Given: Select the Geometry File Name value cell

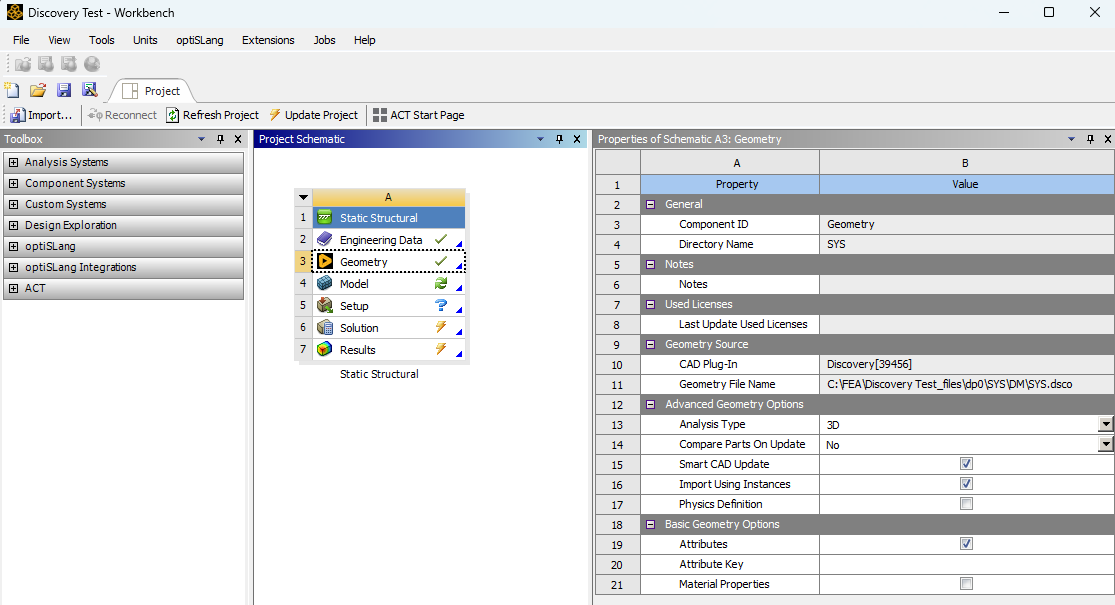Looking at the screenshot, I should [x=967, y=384].
